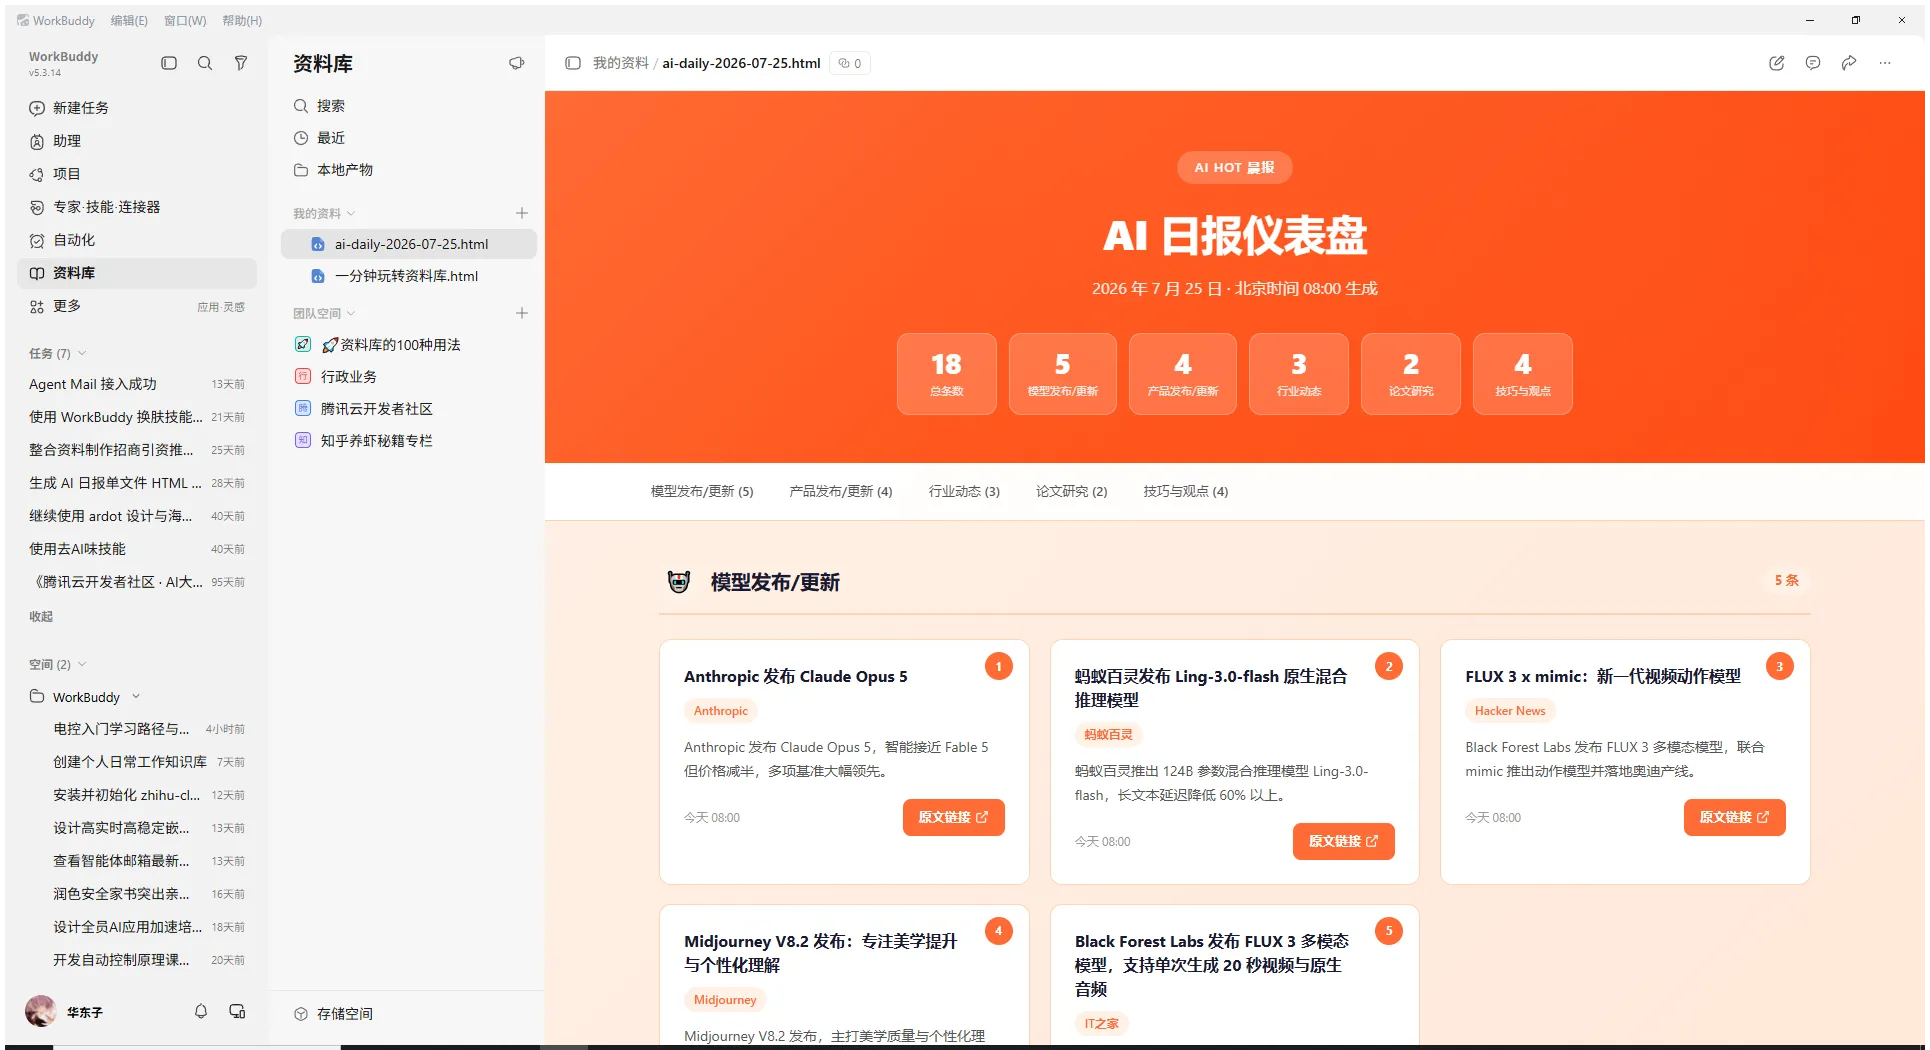The image size is (1930, 1050).
Task: Click the 18 总条数 stat card
Action: click(x=947, y=374)
